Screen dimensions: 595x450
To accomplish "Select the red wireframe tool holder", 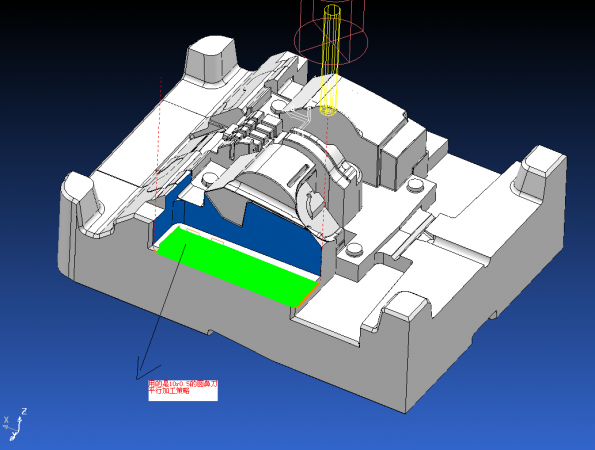I will coord(332,32).
